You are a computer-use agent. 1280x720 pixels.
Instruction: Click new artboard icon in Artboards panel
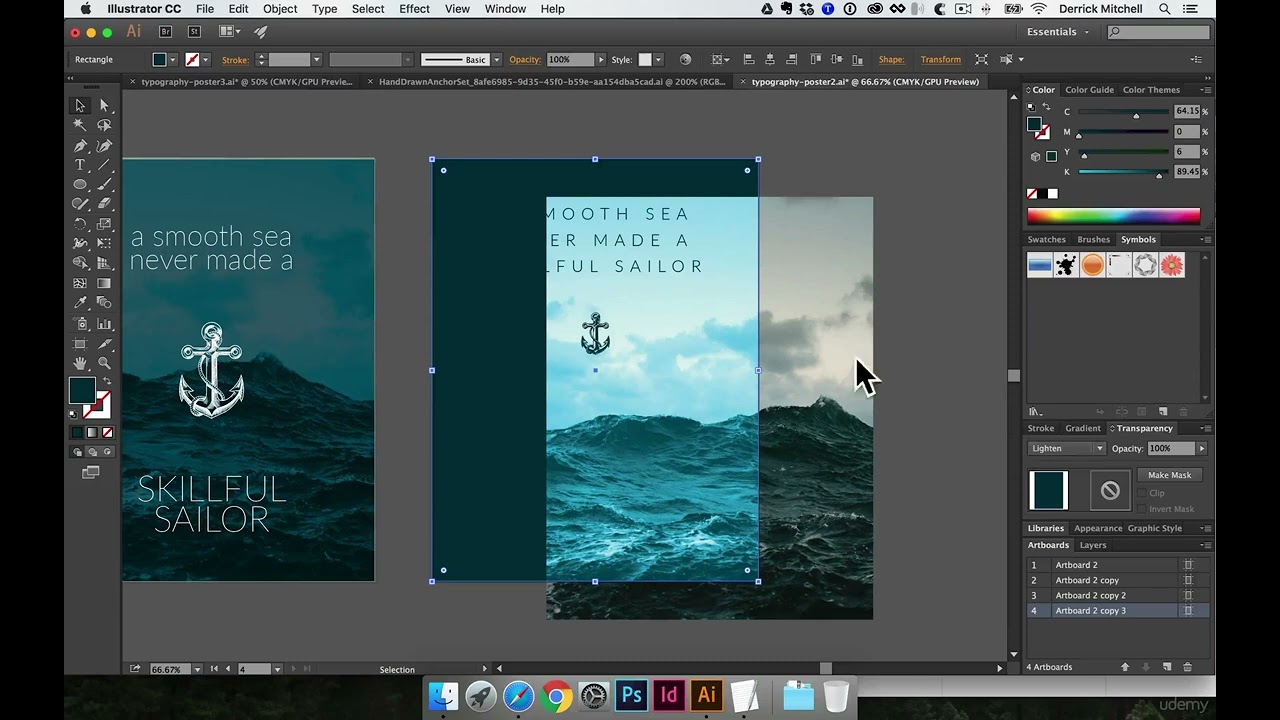pyautogui.click(x=1167, y=667)
